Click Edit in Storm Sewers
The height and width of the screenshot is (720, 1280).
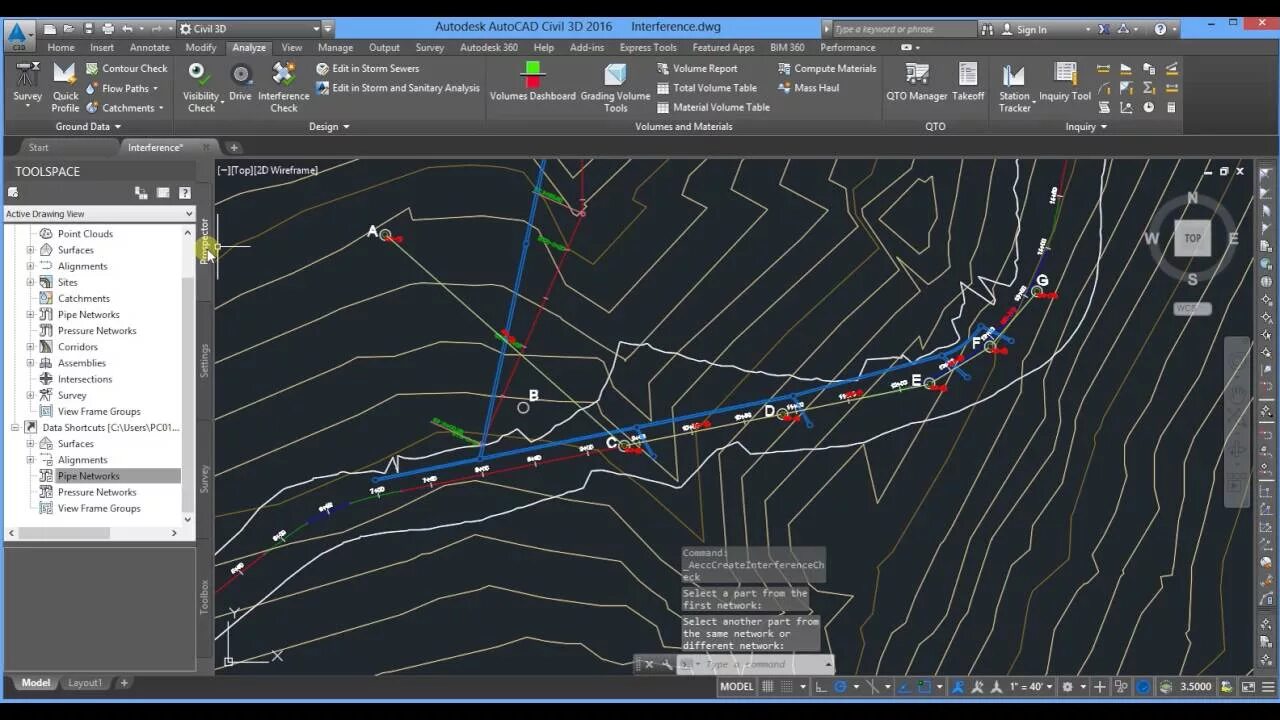click(368, 68)
